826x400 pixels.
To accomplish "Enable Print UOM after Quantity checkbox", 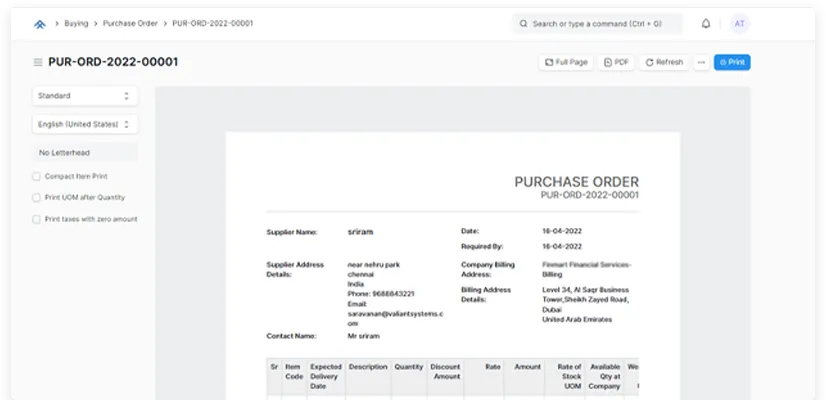I will coord(37,197).
